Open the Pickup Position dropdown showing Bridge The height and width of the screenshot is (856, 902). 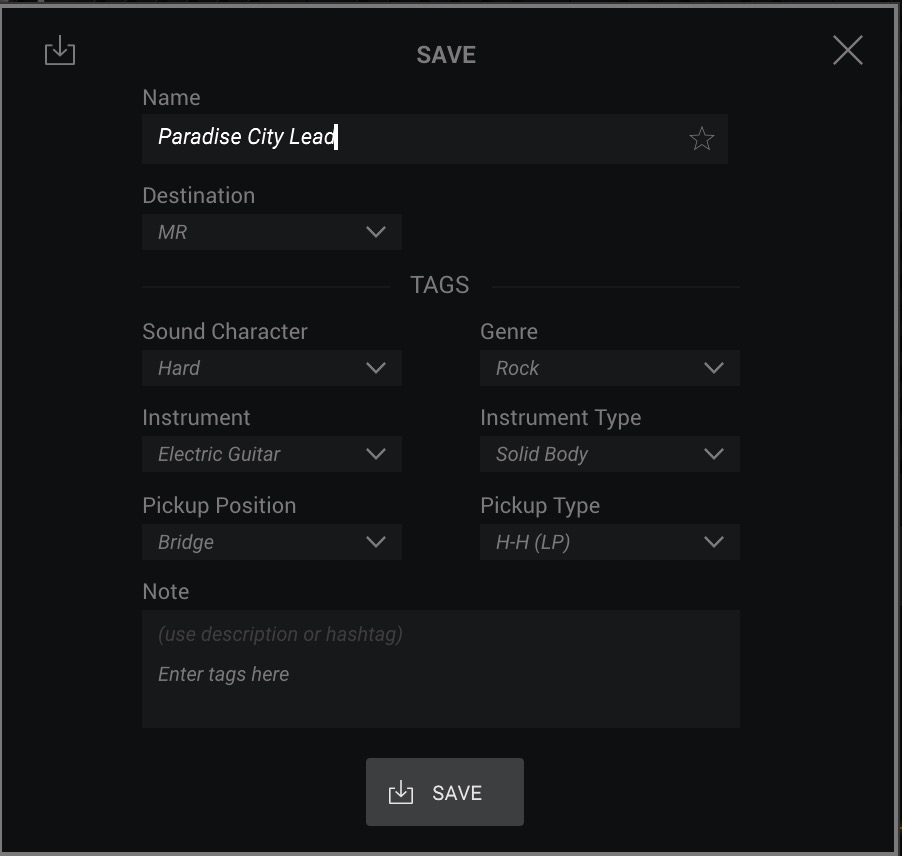272,541
